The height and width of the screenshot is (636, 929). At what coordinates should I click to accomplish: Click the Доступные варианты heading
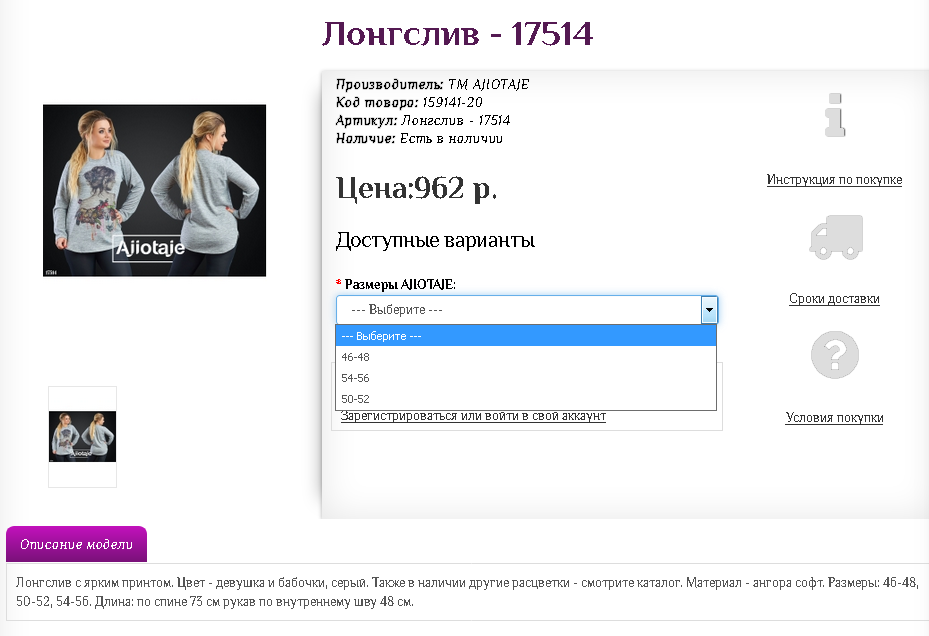coord(435,240)
